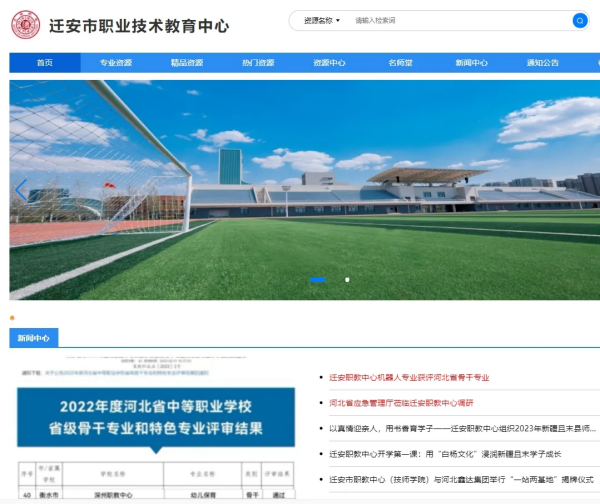
Task: Open the 资源名称 search type dropdown
Action: 321,20
